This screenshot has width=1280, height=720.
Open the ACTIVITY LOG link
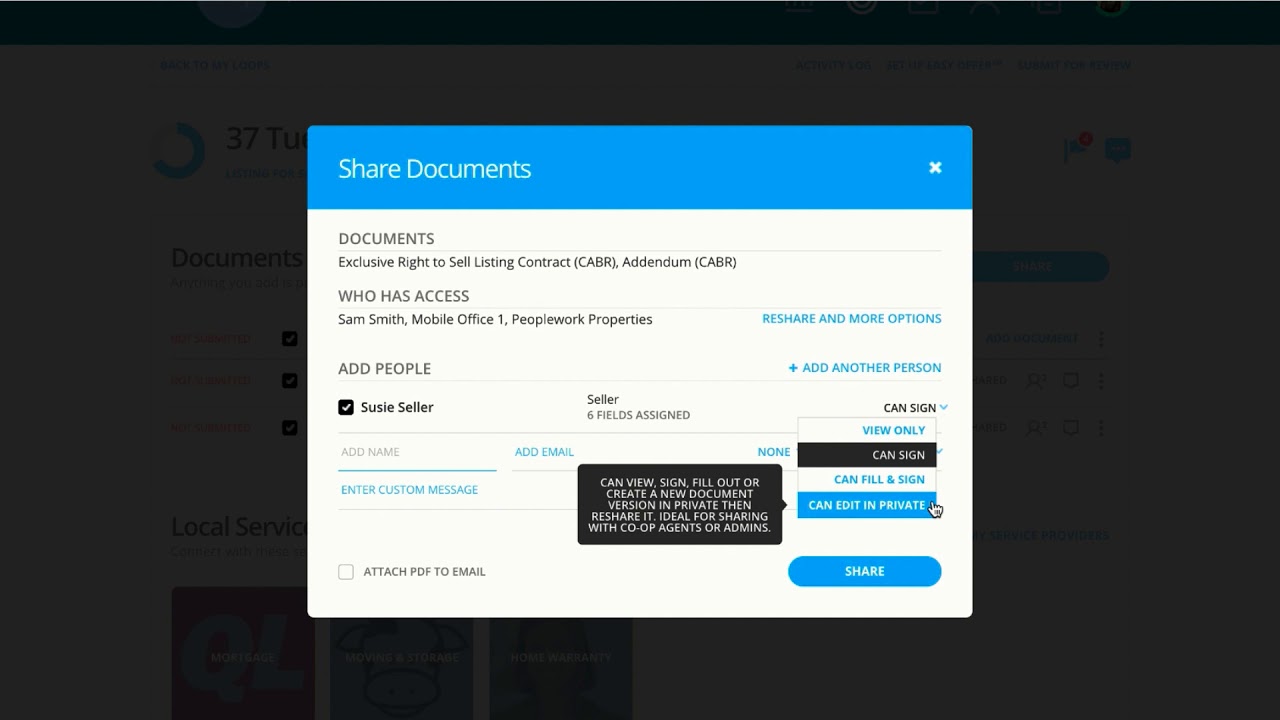click(833, 66)
